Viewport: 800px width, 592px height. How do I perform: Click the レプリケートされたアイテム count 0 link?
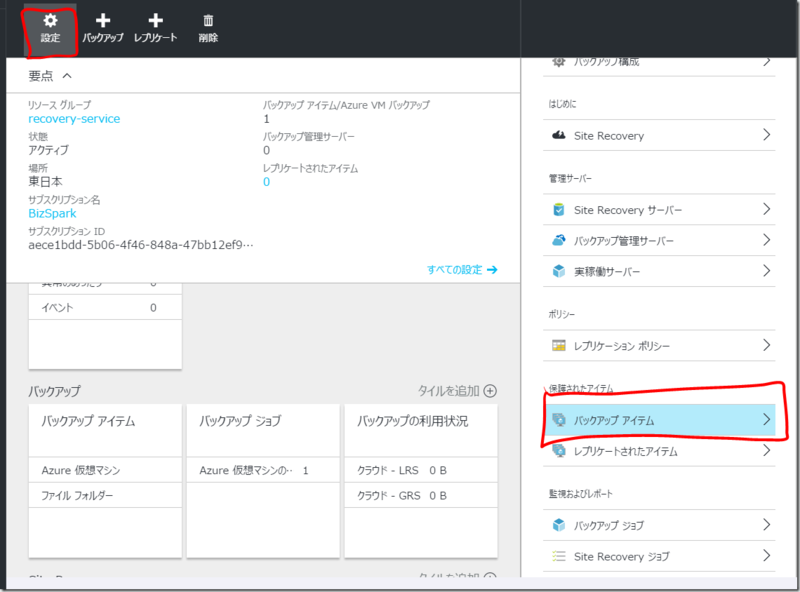click(266, 182)
